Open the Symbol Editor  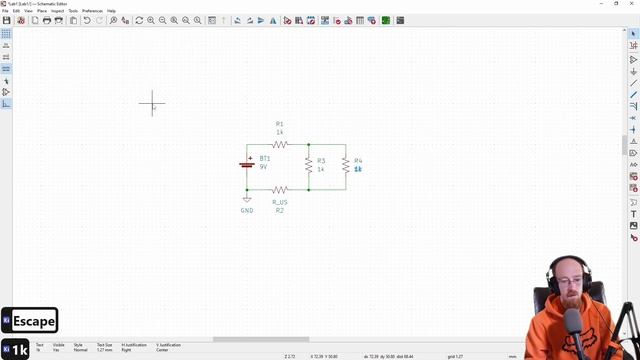pyautogui.click(x=287, y=20)
